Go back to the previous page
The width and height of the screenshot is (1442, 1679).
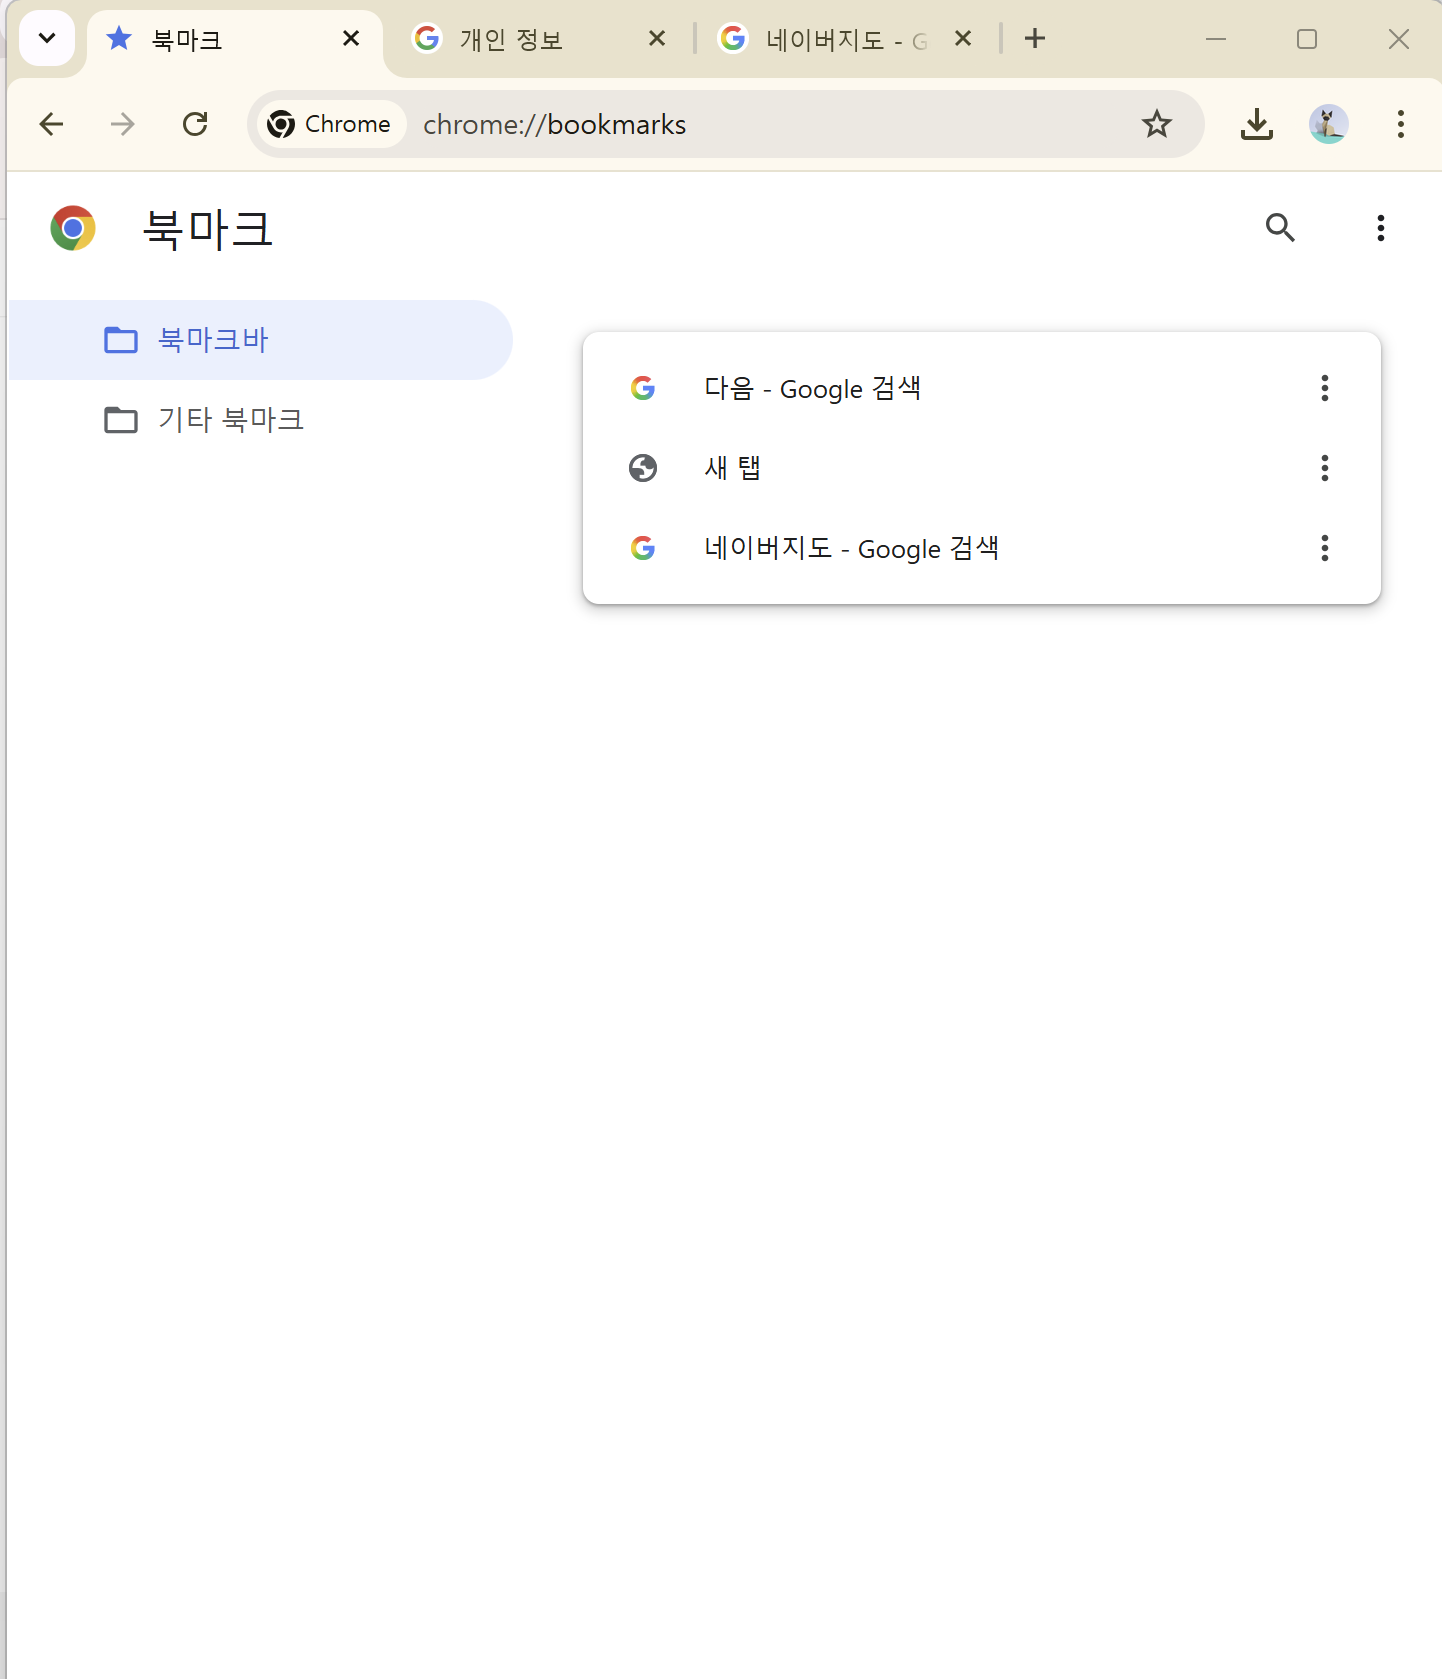[51, 124]
